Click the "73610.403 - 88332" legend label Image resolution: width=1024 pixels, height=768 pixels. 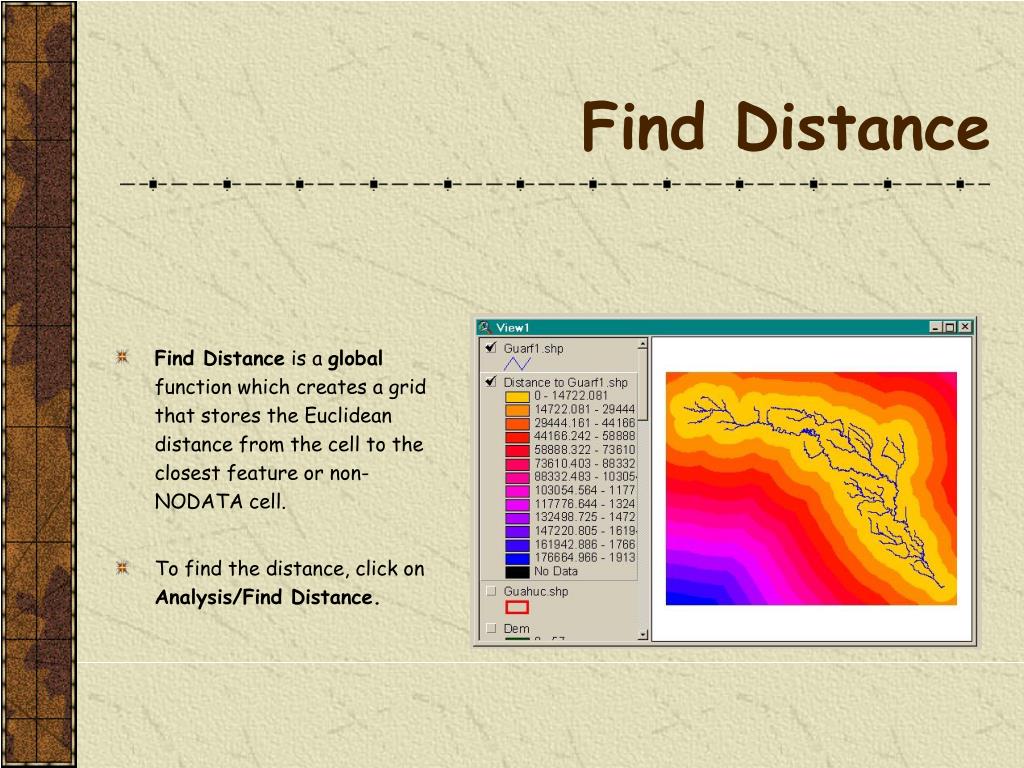(584, 464)
